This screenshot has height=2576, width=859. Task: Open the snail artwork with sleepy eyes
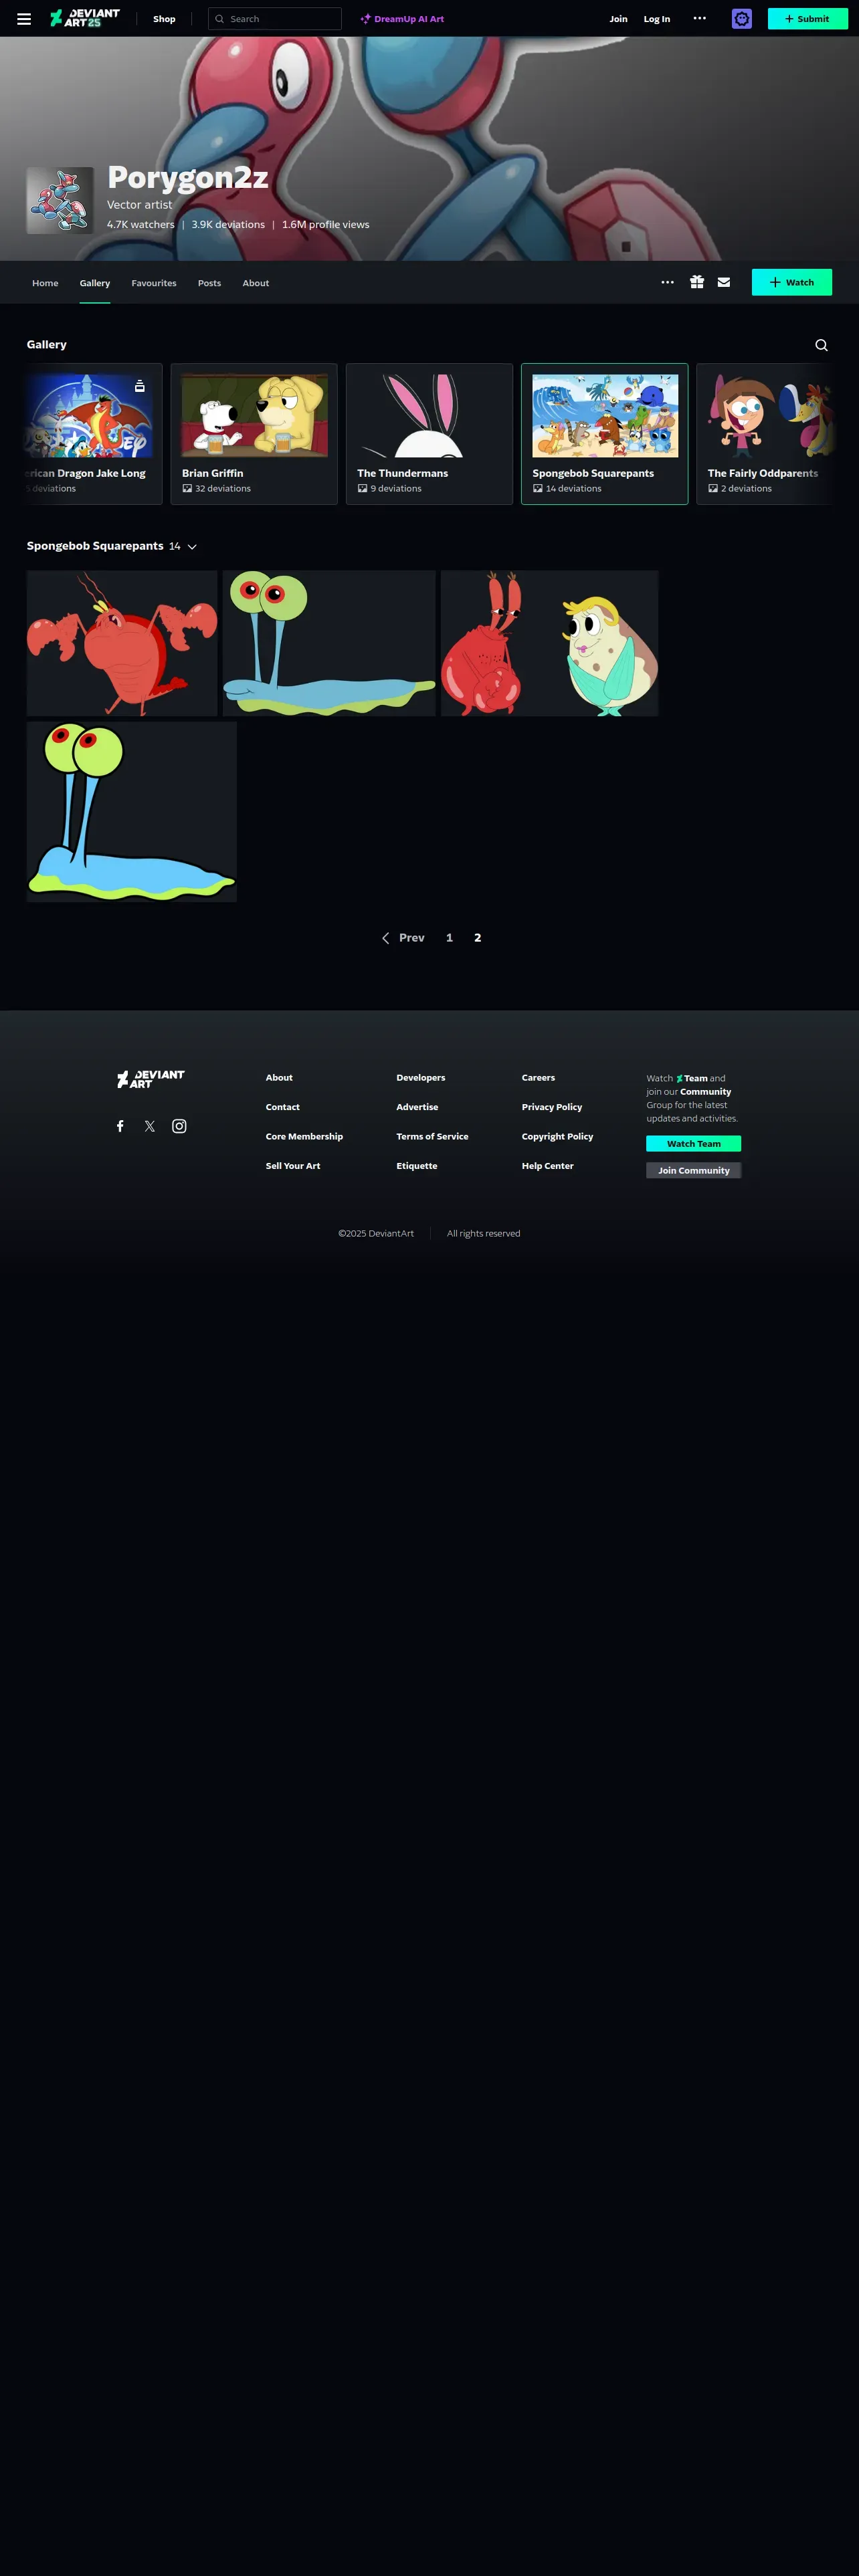pos(329,643)
